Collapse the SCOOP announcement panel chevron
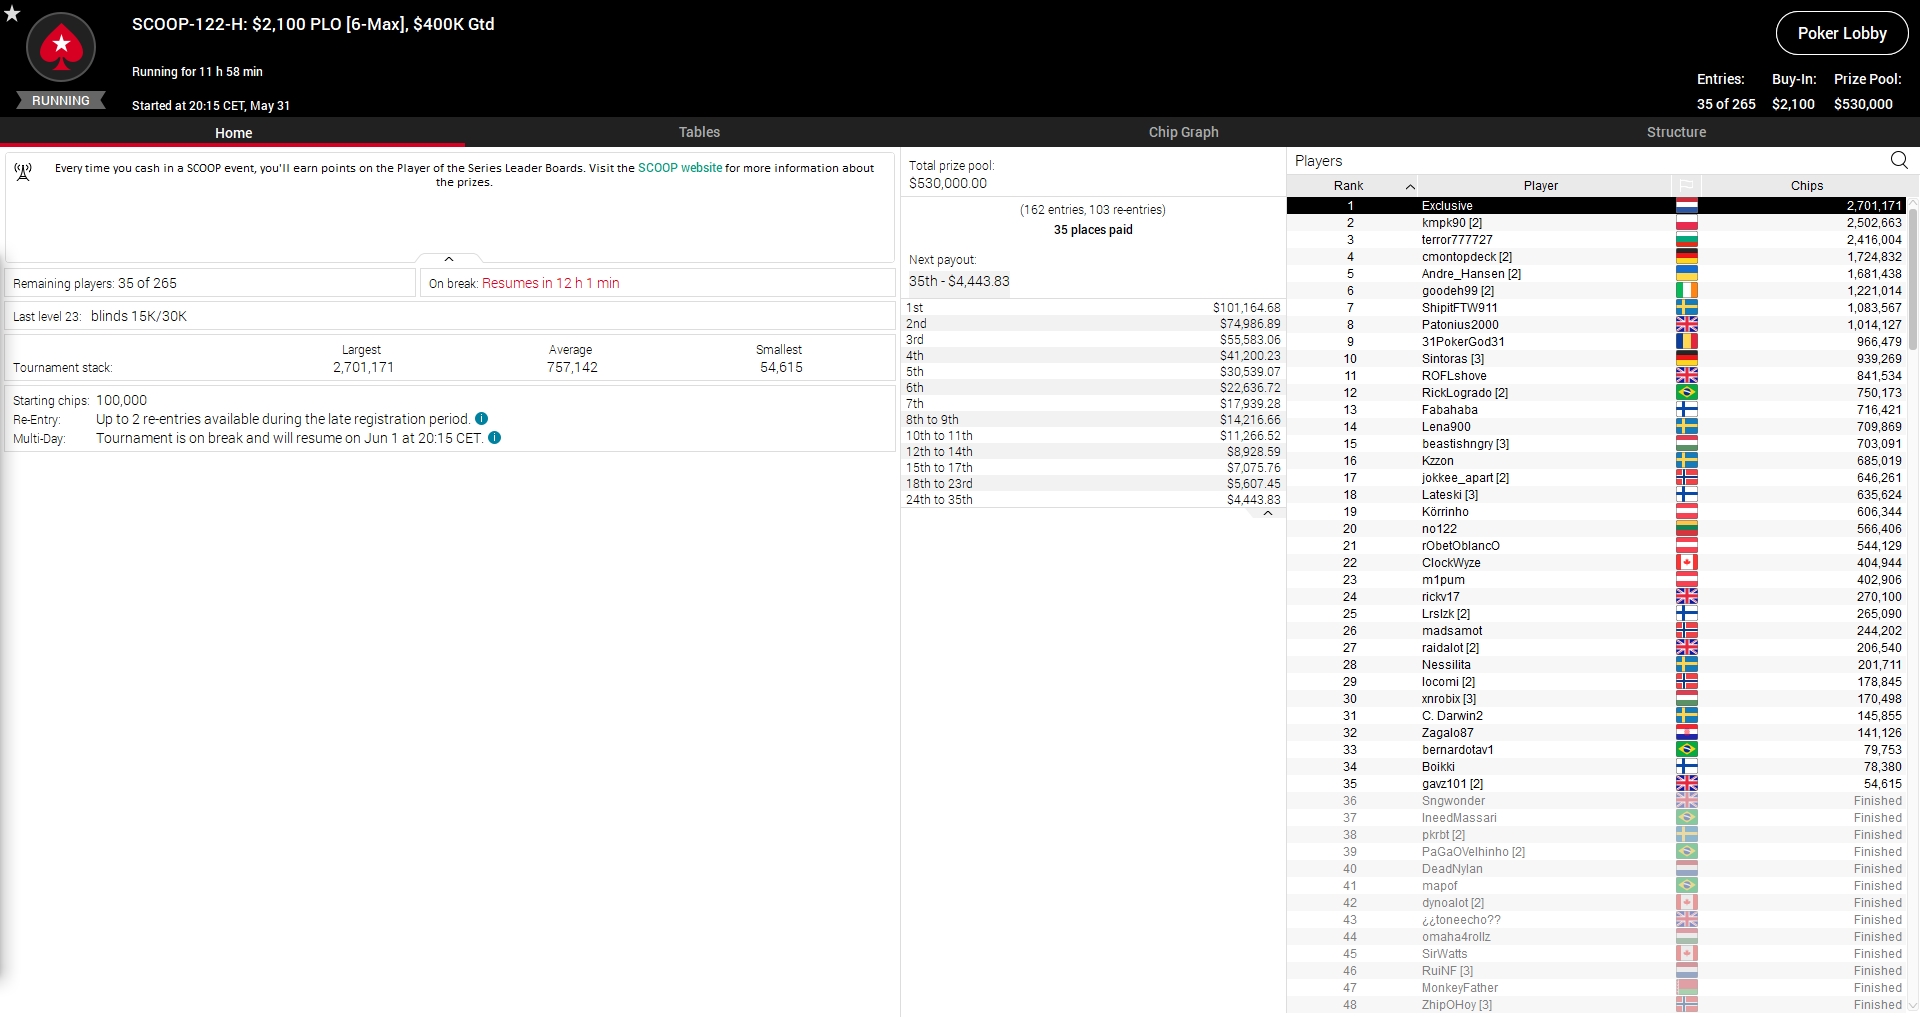Viewport: 1920px width, 1017px height. pyautogui.click(x=449, y=259)
